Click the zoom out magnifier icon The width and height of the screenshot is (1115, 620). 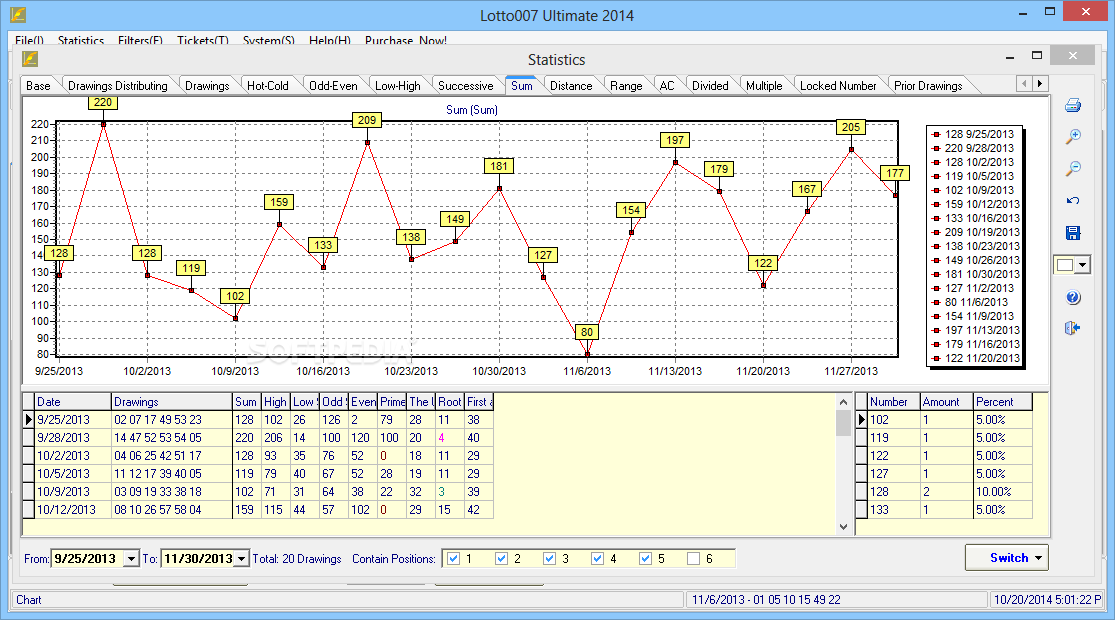(1073, 169)
